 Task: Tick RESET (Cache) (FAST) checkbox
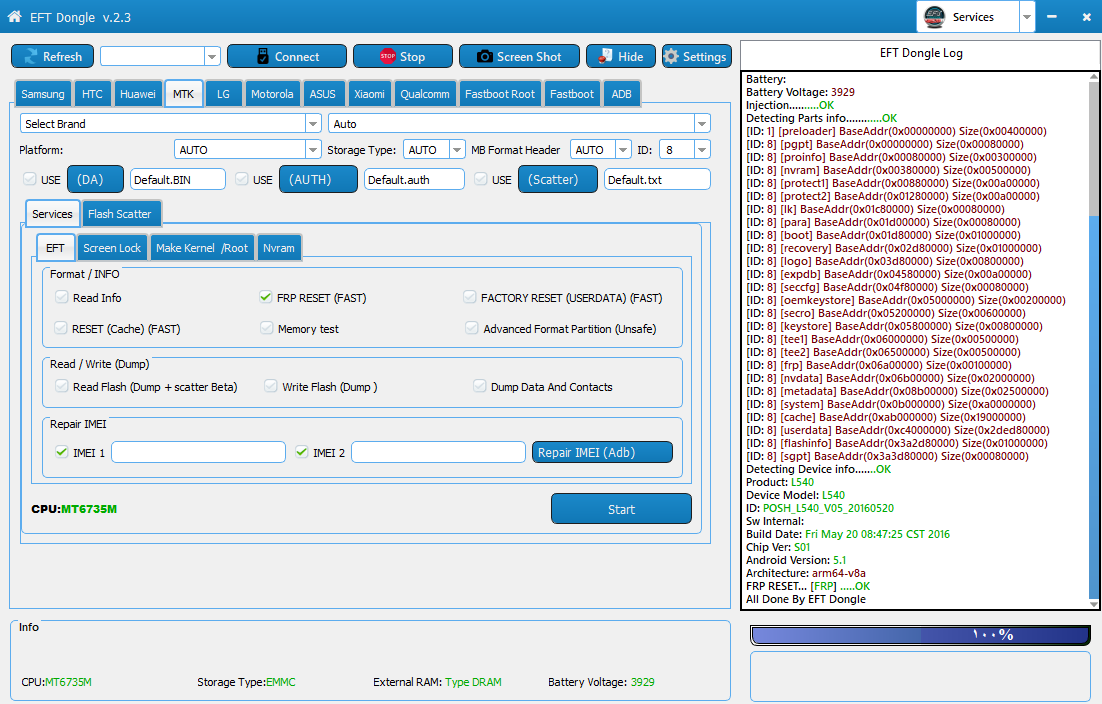click(x=61, y=328)
